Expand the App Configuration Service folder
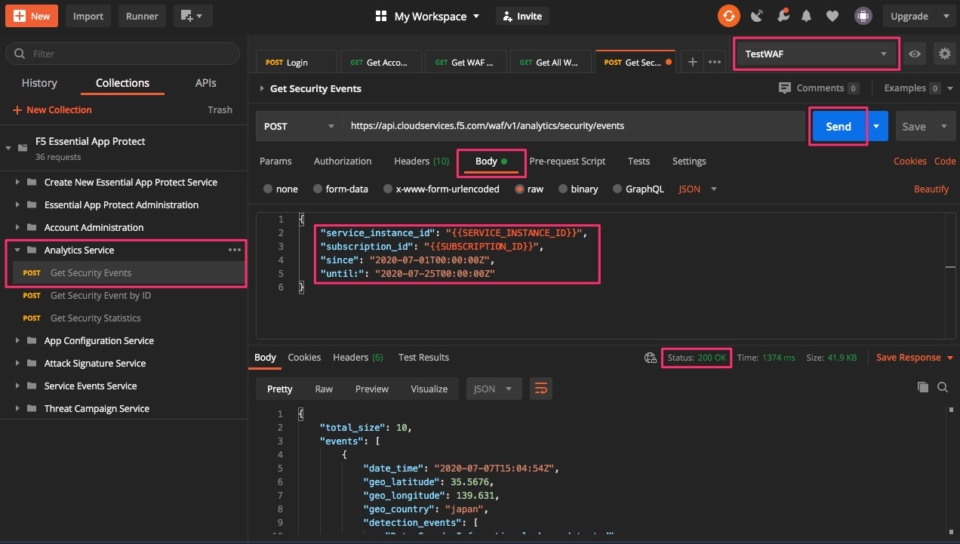 (x=17, y=341)
